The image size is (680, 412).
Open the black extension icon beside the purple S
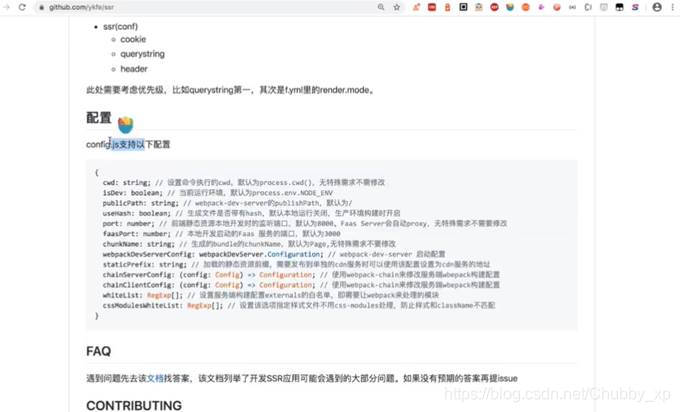tap(619, 7)
